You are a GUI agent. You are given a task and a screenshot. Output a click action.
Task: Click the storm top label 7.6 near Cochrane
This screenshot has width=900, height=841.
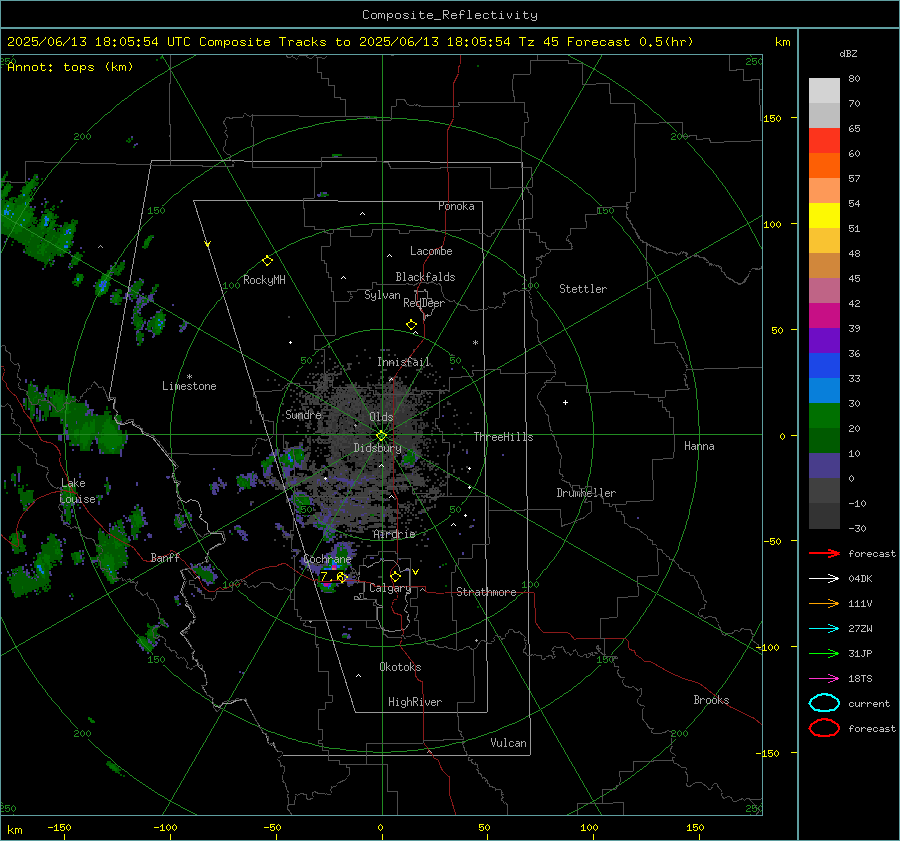[332, 576]
